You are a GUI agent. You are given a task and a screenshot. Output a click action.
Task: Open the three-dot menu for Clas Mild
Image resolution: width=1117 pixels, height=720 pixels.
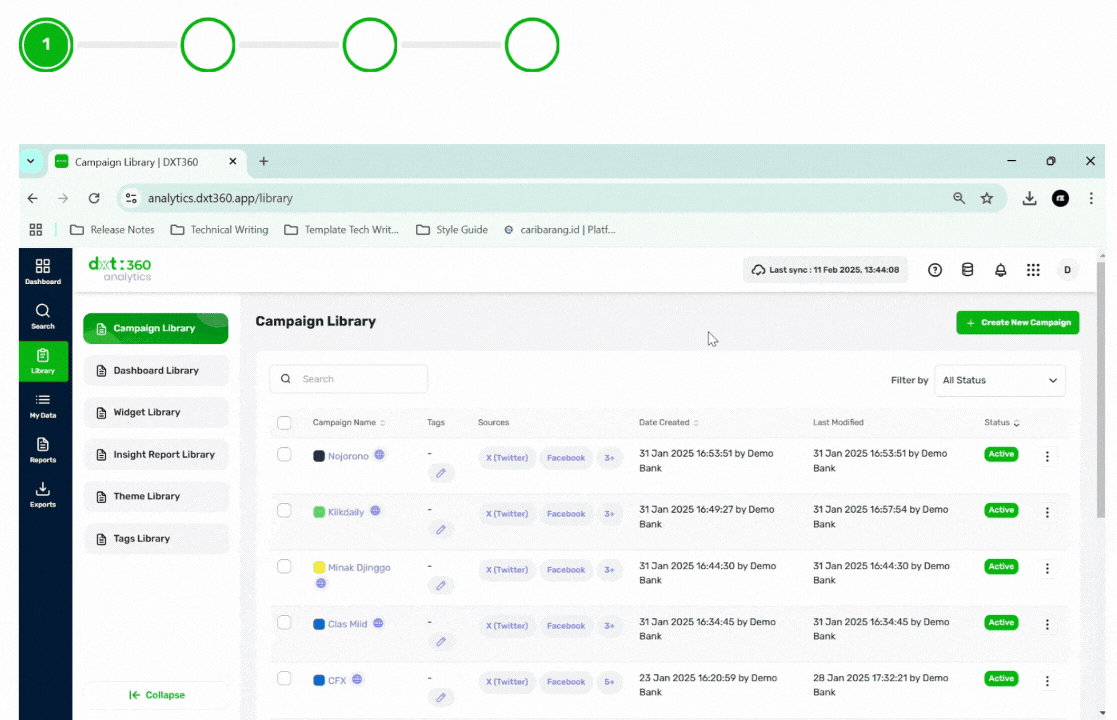(1046, 625)
